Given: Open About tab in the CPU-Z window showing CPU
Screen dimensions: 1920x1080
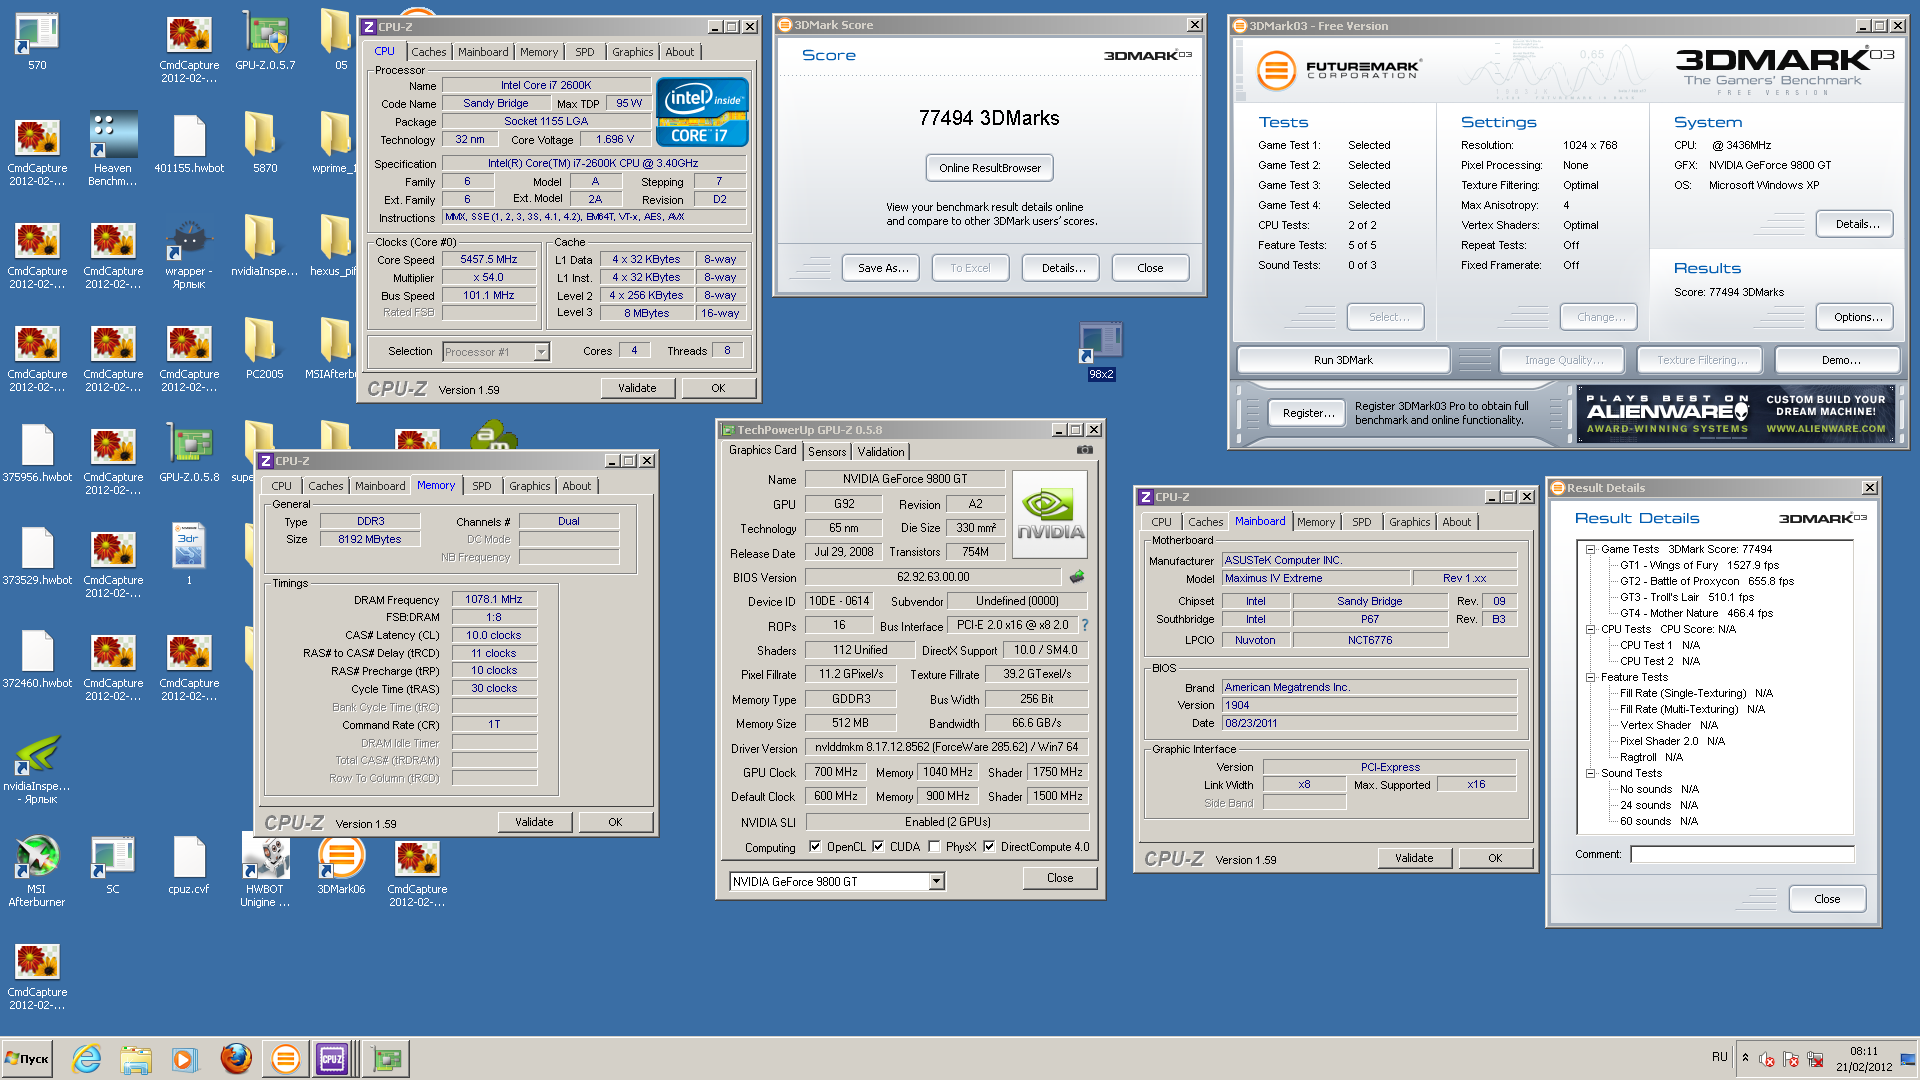Looking at the screenshot, I should point(680,52).
